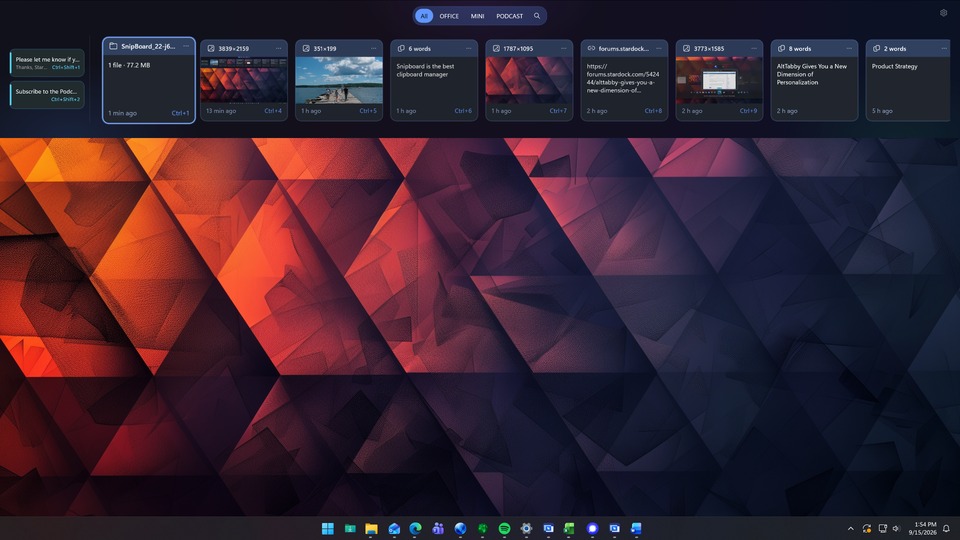Viewport: 960px width, 540px height.
Task: Select pinned clip 'Please let me know if y...'
Action: [x=47, y=62]
